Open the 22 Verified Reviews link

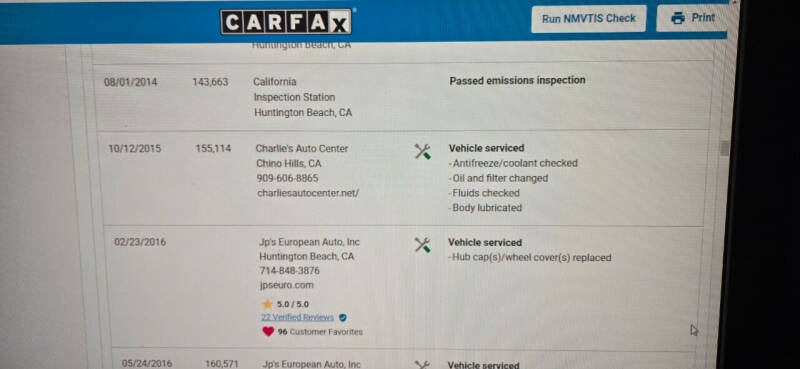297,317
